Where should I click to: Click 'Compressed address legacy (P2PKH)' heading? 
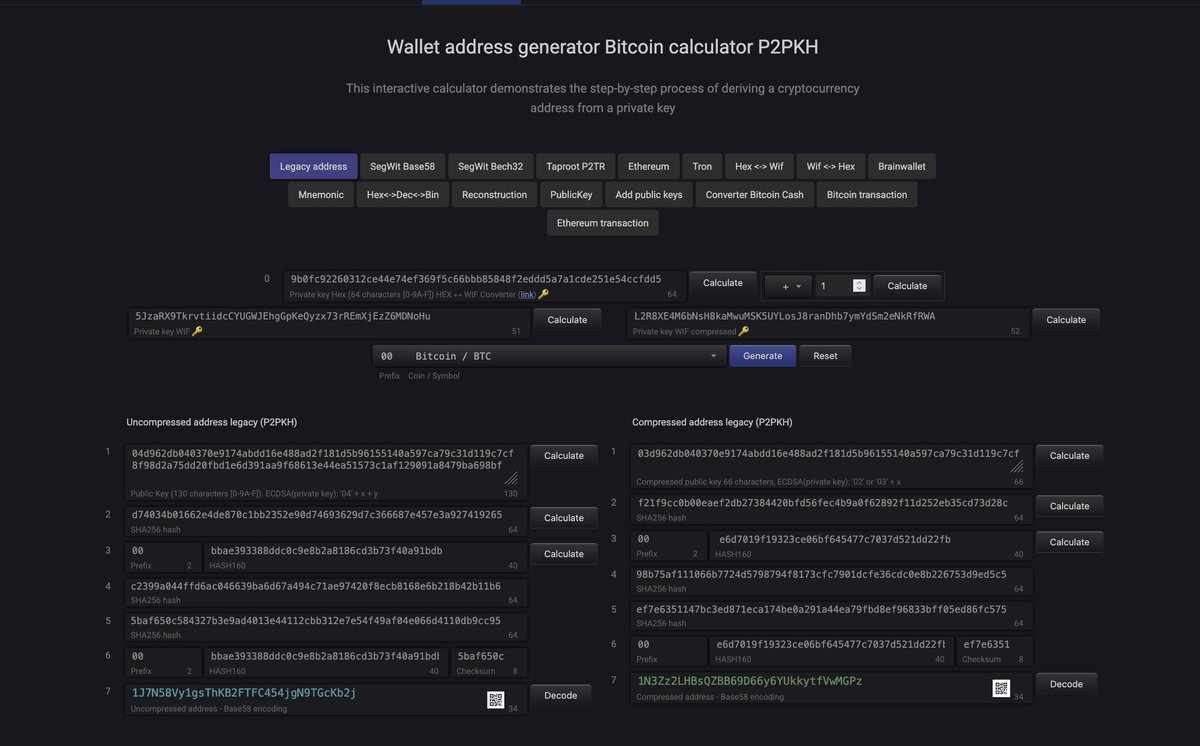[x=712, y=422]
